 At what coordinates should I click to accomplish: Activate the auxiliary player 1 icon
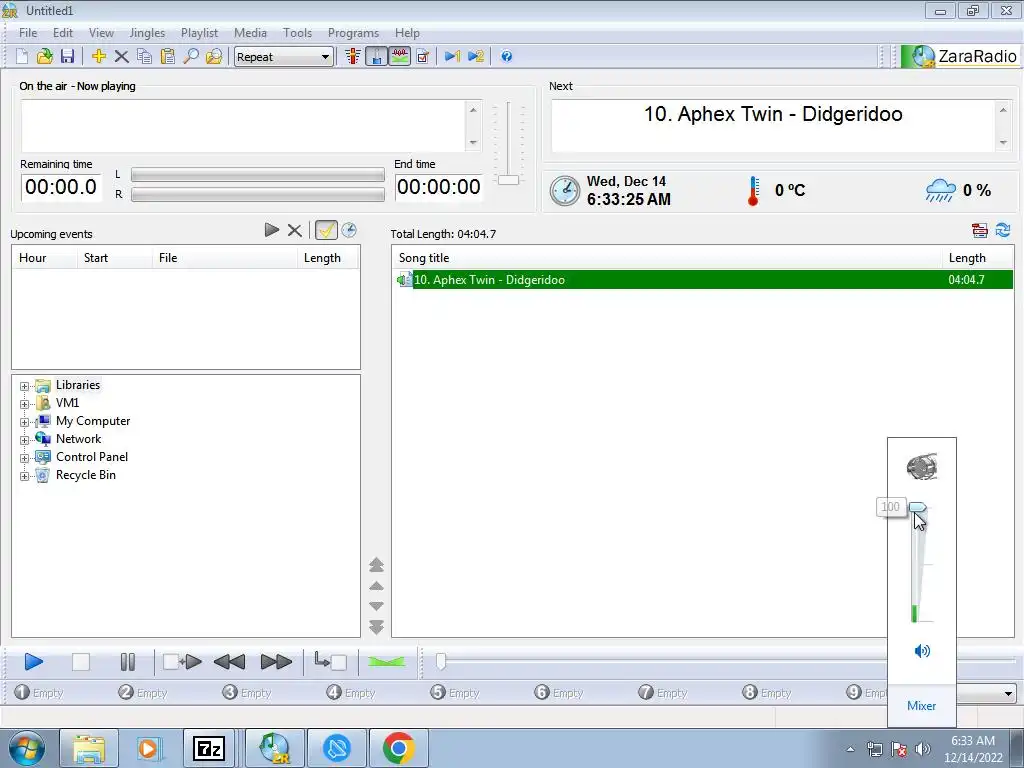point(453,57)
